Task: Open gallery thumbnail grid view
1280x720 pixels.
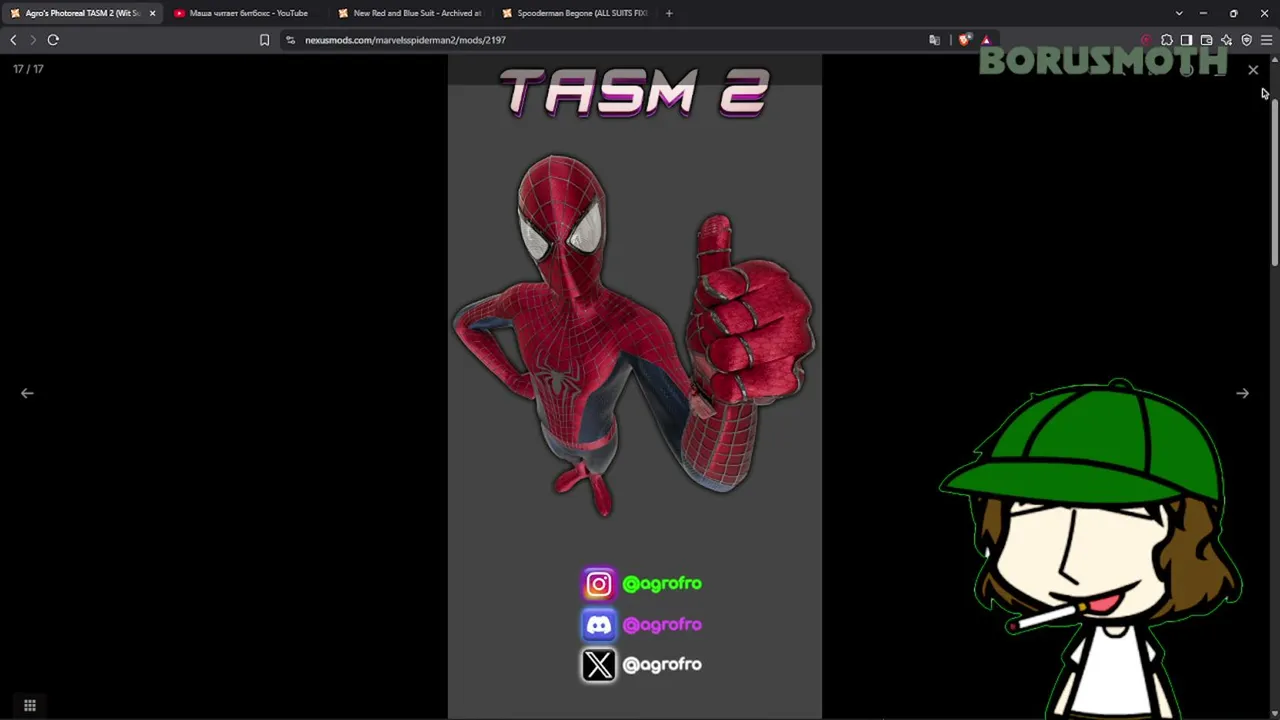Action: [x=30, y=706]
